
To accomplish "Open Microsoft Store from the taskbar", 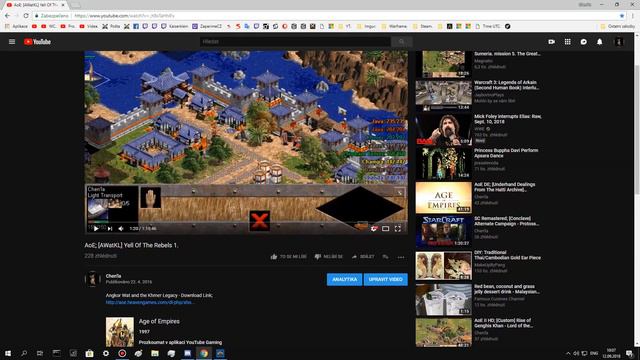I will point(89,353).
